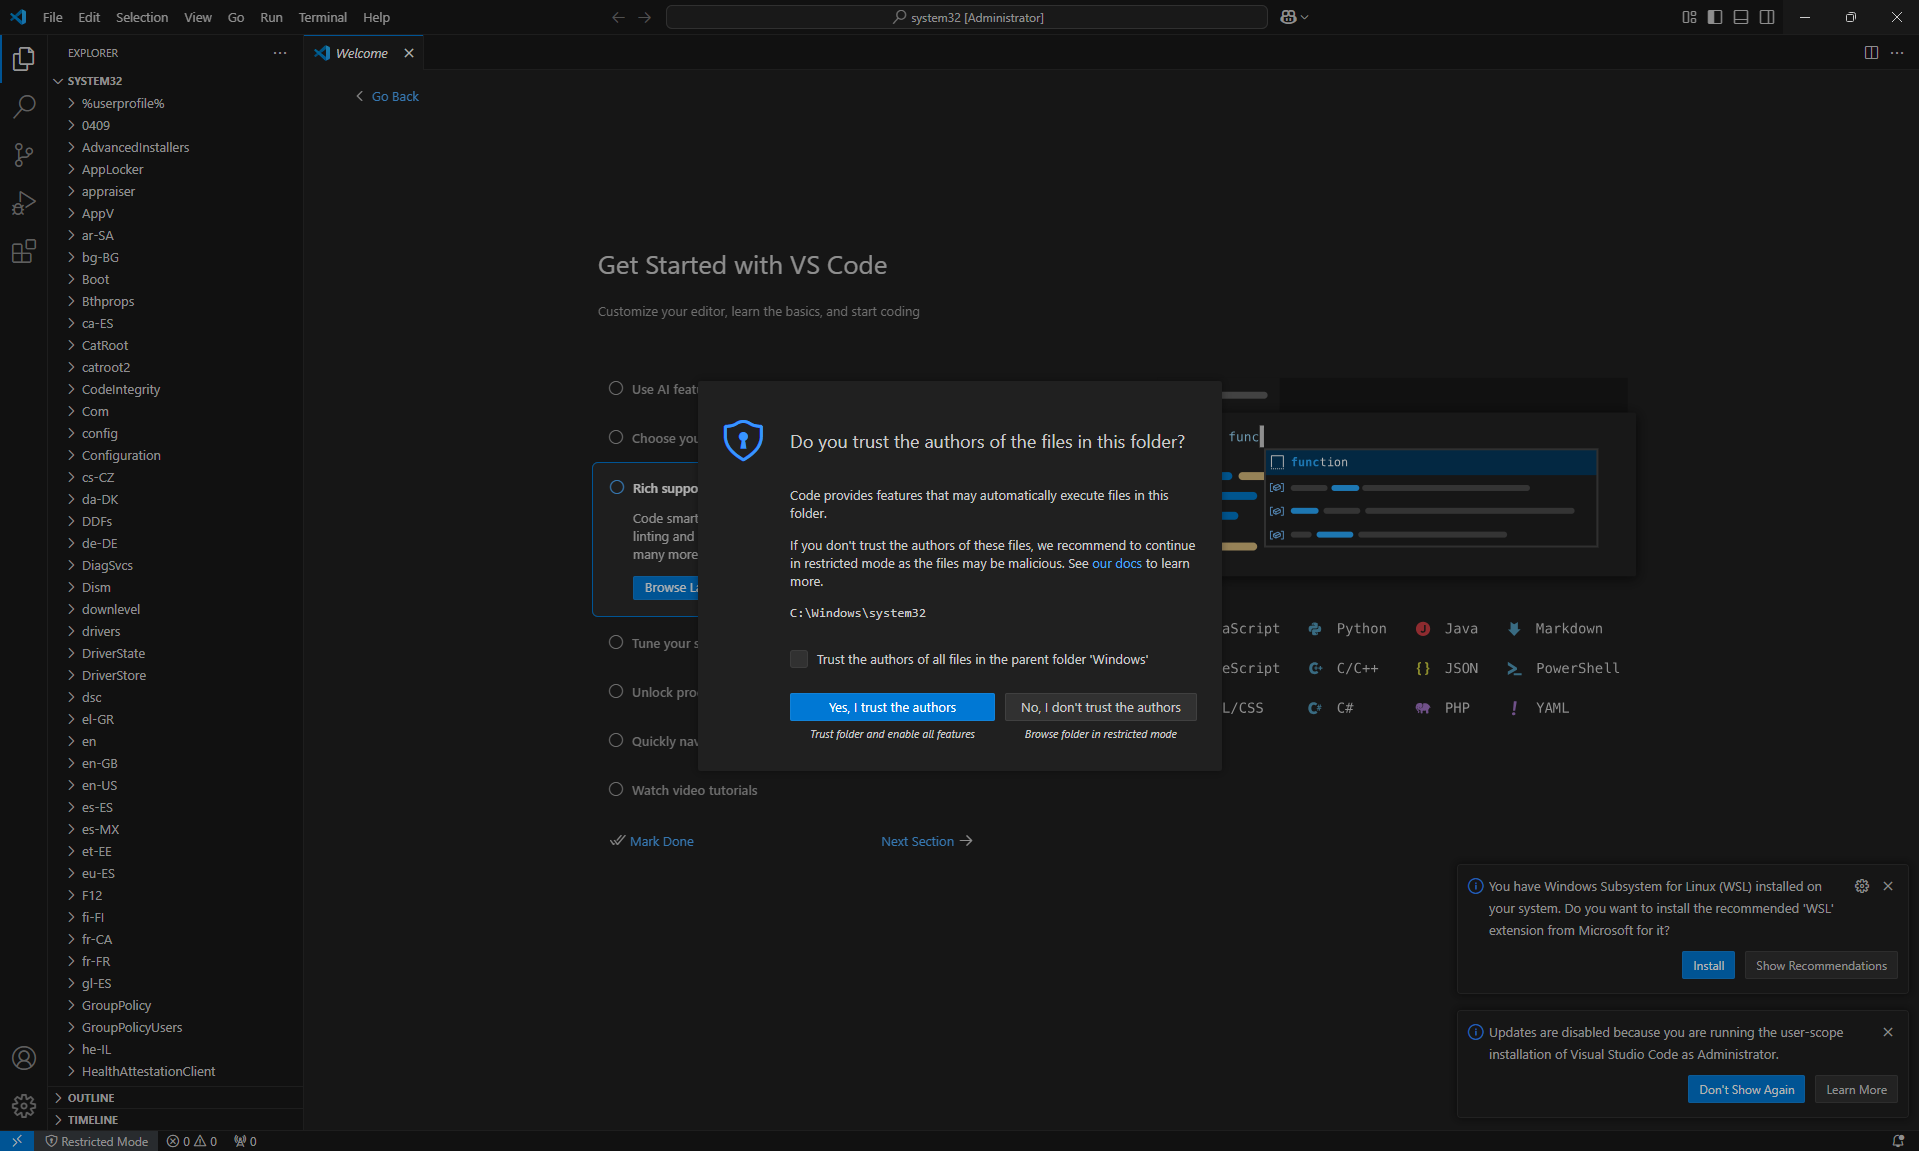Toggle the Secondary Side Bar icon
The image size is (1919, 1151).
click(x=1767, y=17)
